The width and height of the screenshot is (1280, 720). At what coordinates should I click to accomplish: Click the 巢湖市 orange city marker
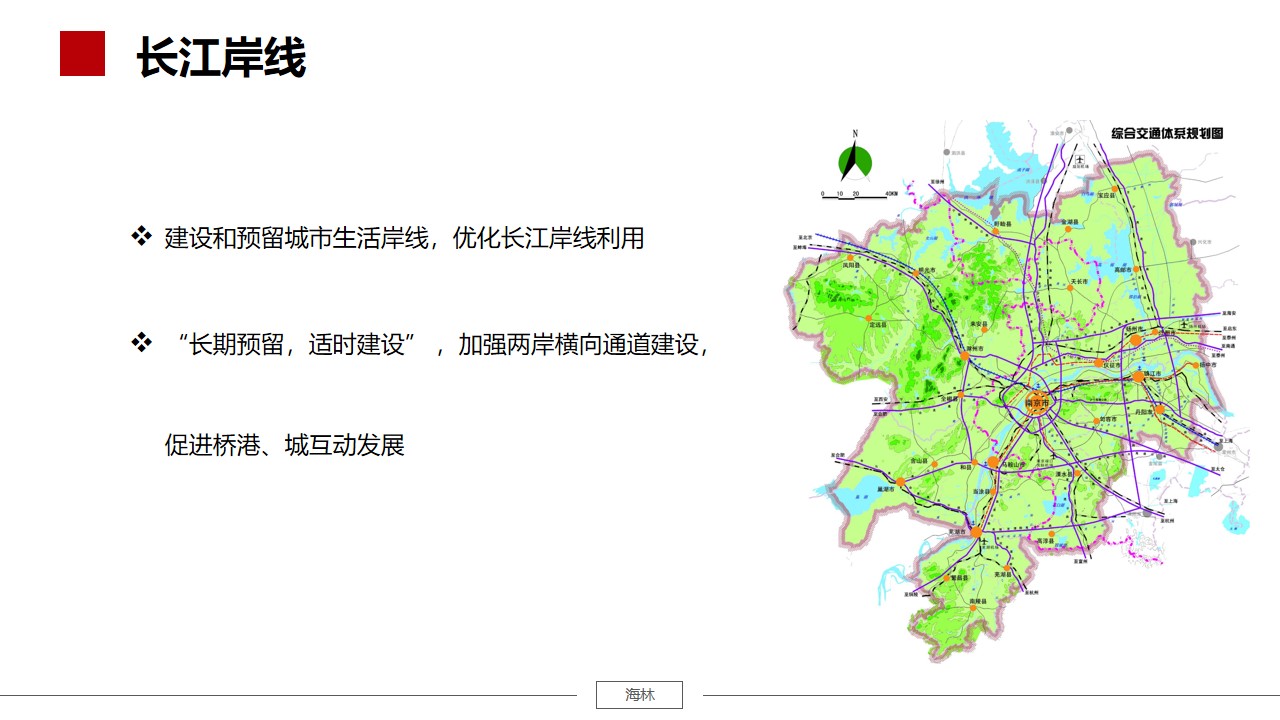coord(899,481)
